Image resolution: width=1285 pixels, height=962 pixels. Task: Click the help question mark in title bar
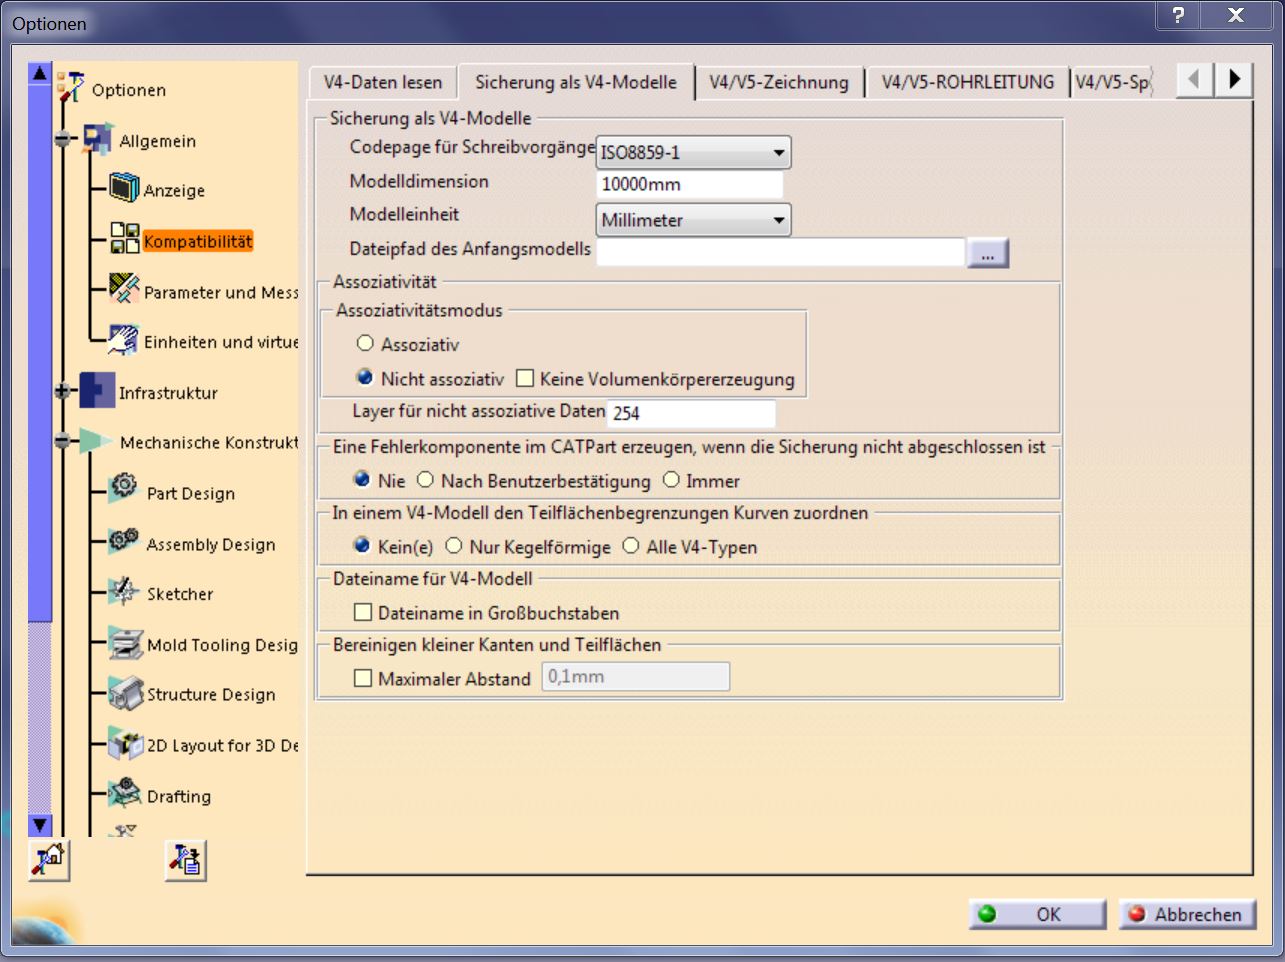[1178, 15]
